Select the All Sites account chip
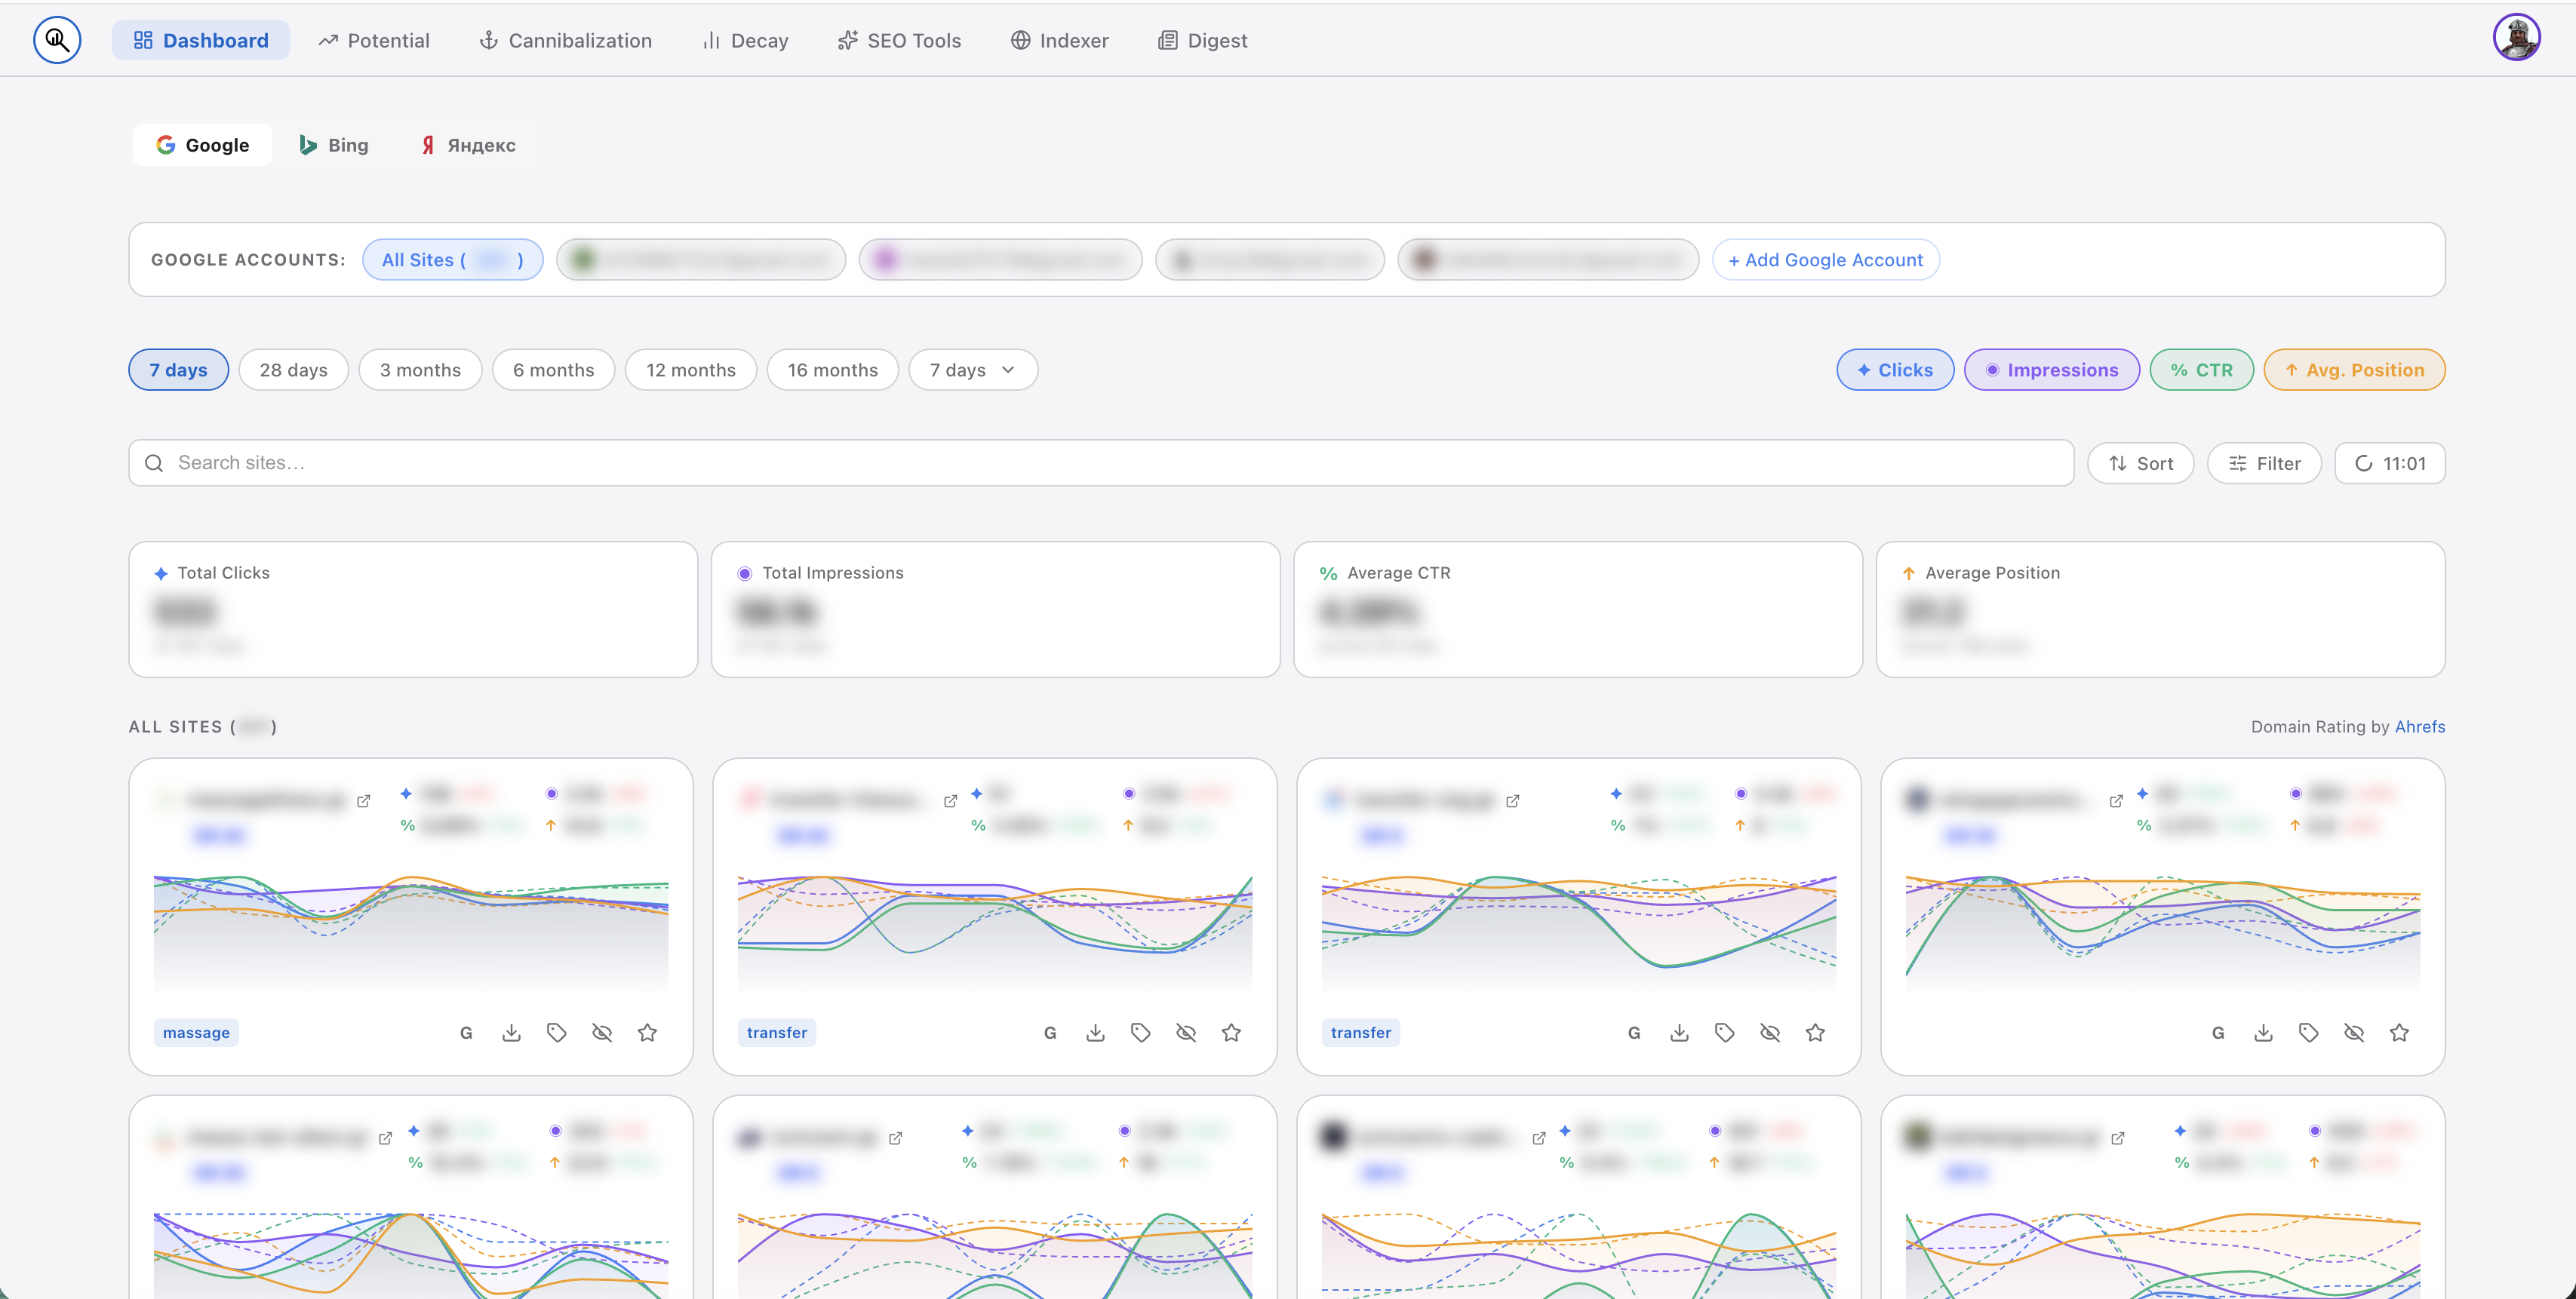This screenshot has height=1299, width=2576. (x=452, y=260)
